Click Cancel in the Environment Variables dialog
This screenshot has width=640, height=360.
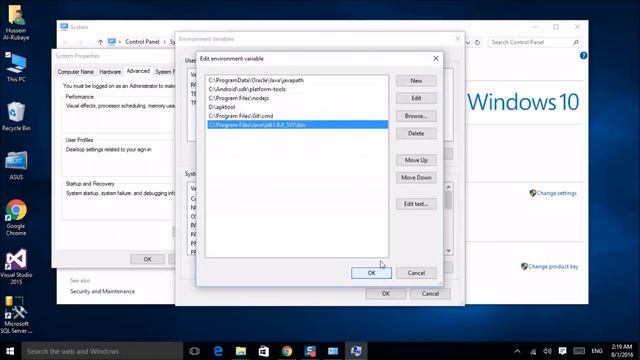[x=430, y=293]
